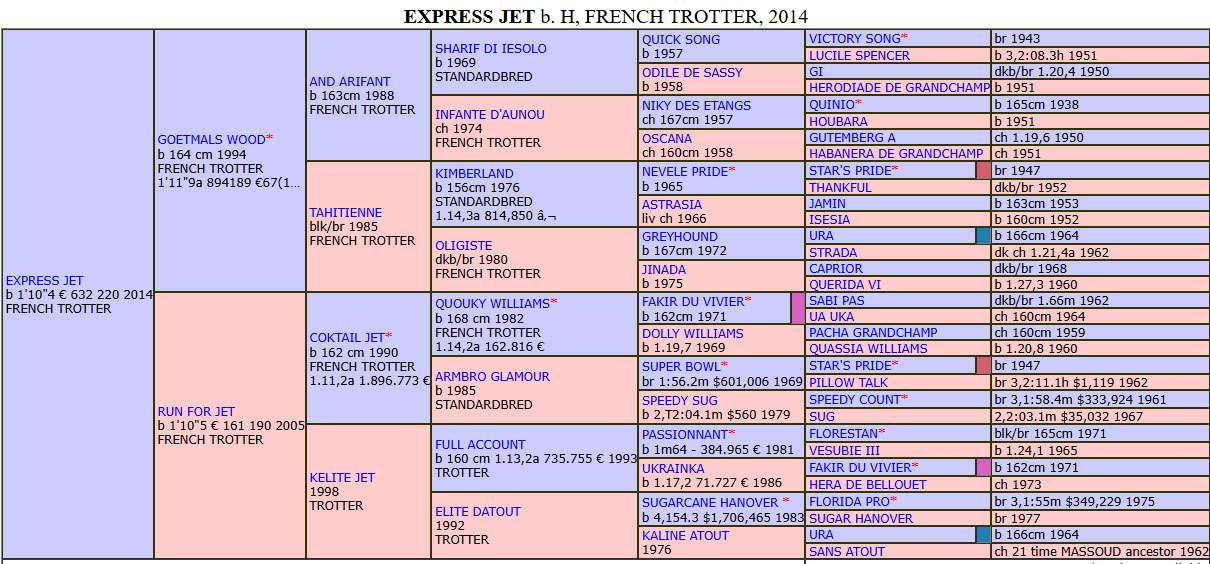This screenshot has width=1210, height=564.
Task: Open the HERODIADE DE GRANDCHAMP link
Action: 899,88
